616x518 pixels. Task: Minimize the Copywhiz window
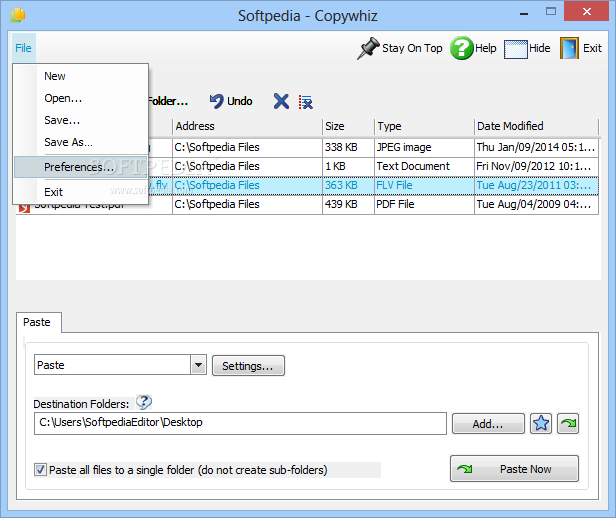coord(524,14)
